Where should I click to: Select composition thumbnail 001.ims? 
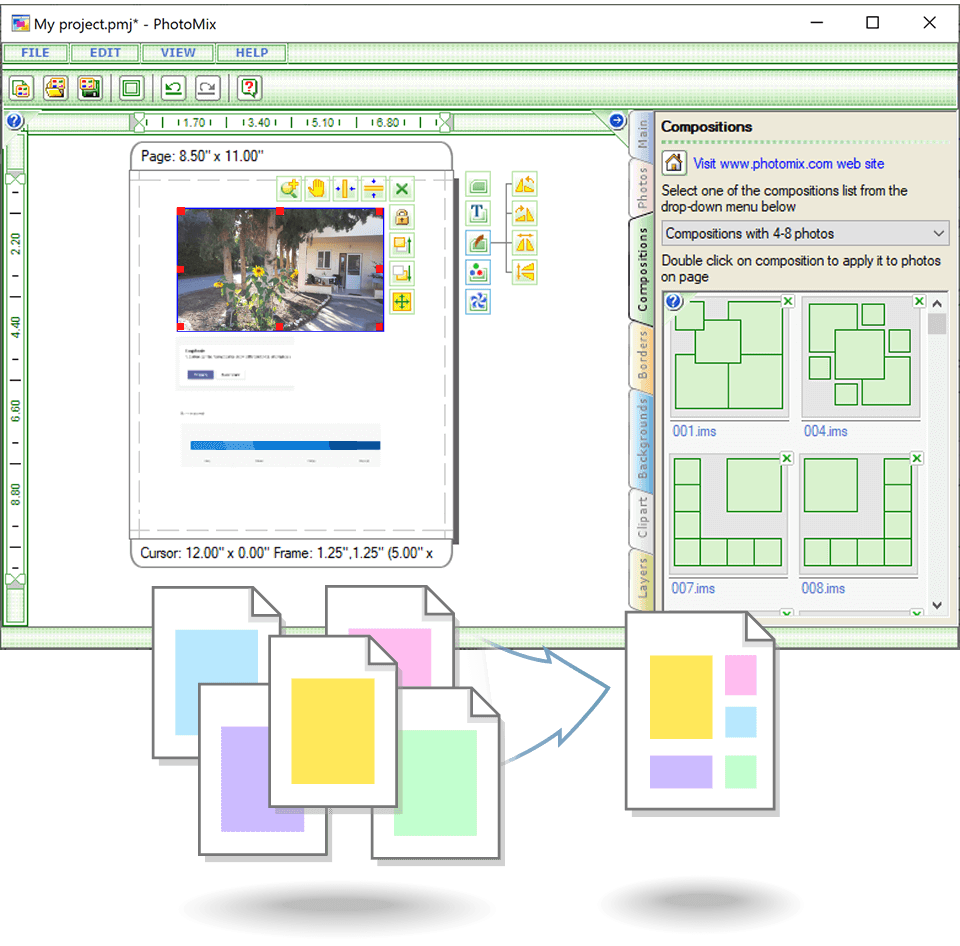point(729,356)
